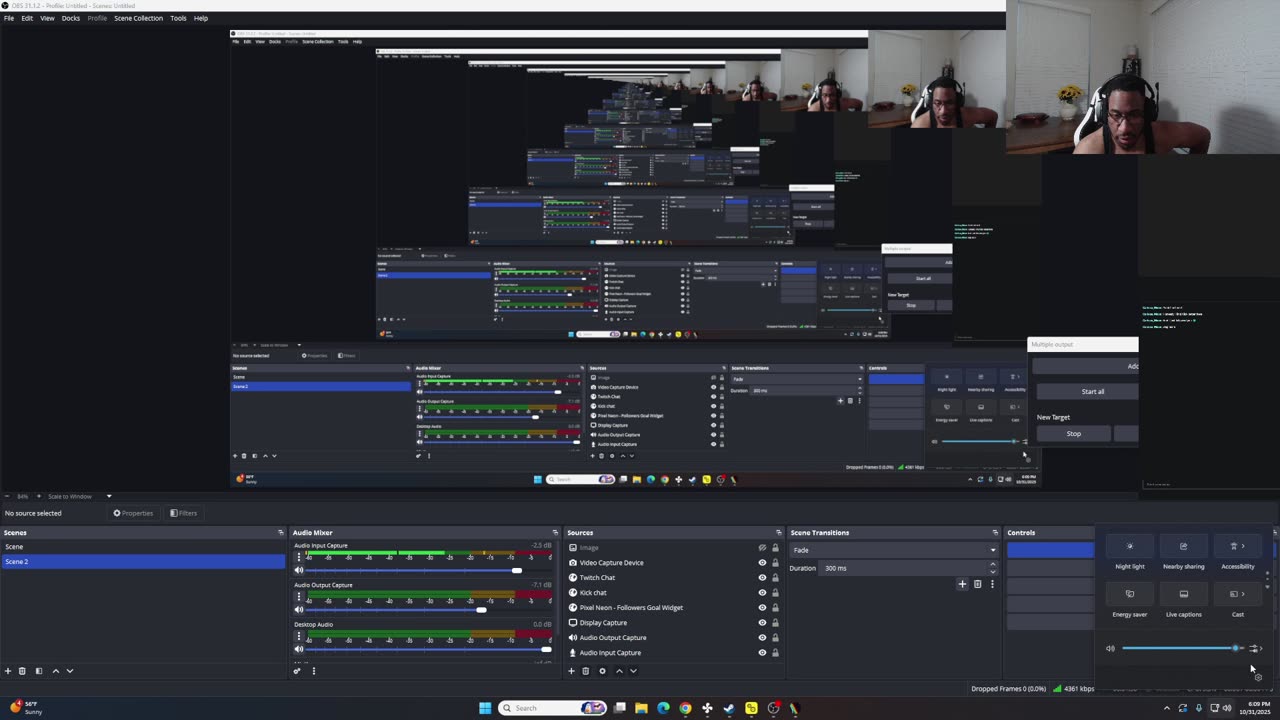Open the View menu
The height and width of the screenshot is (720, 1280).
coord(47,18)
